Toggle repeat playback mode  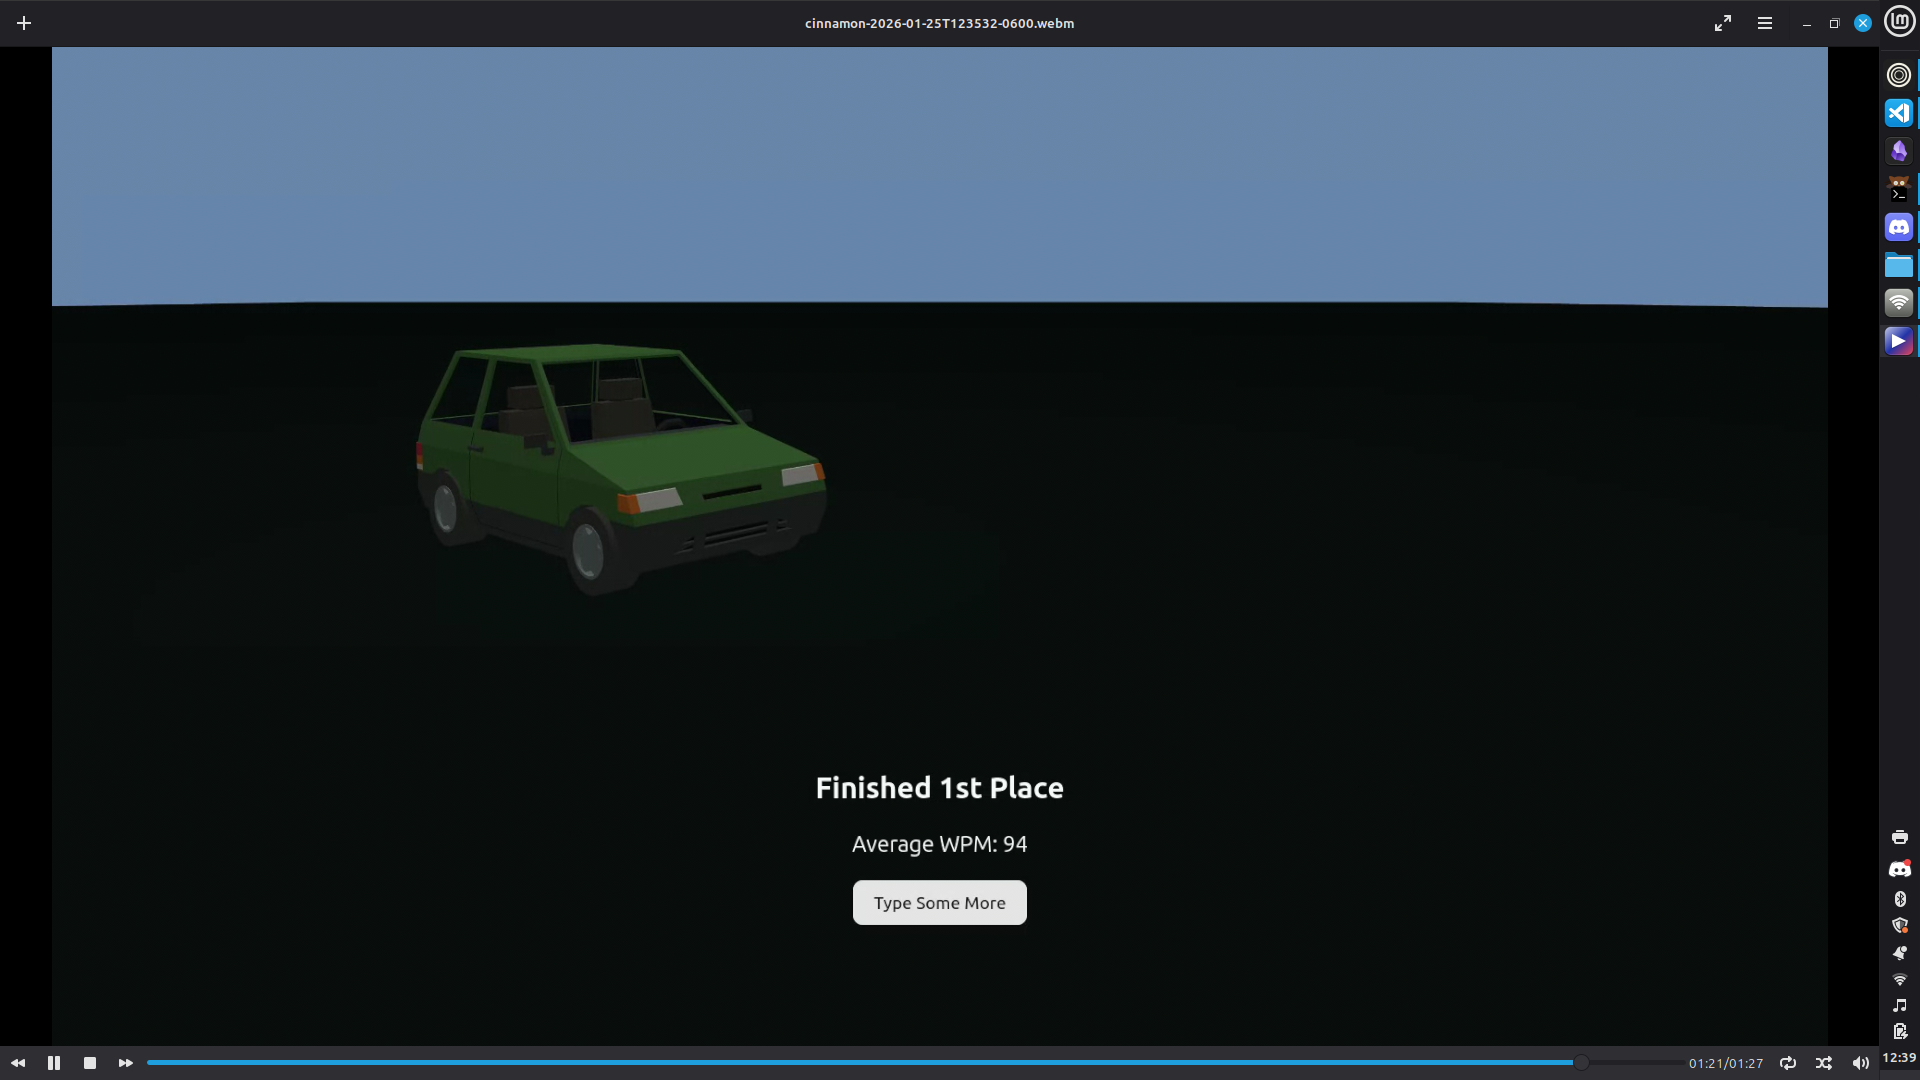coord(1788,1063)
